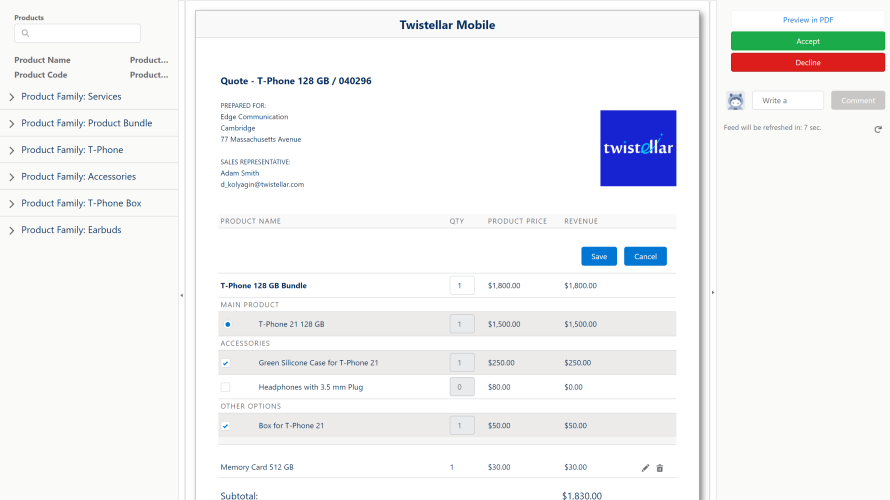Click the $1,830.00 subtotal value
This screenshot has width=890, height=500.
(x=582, y=495)
